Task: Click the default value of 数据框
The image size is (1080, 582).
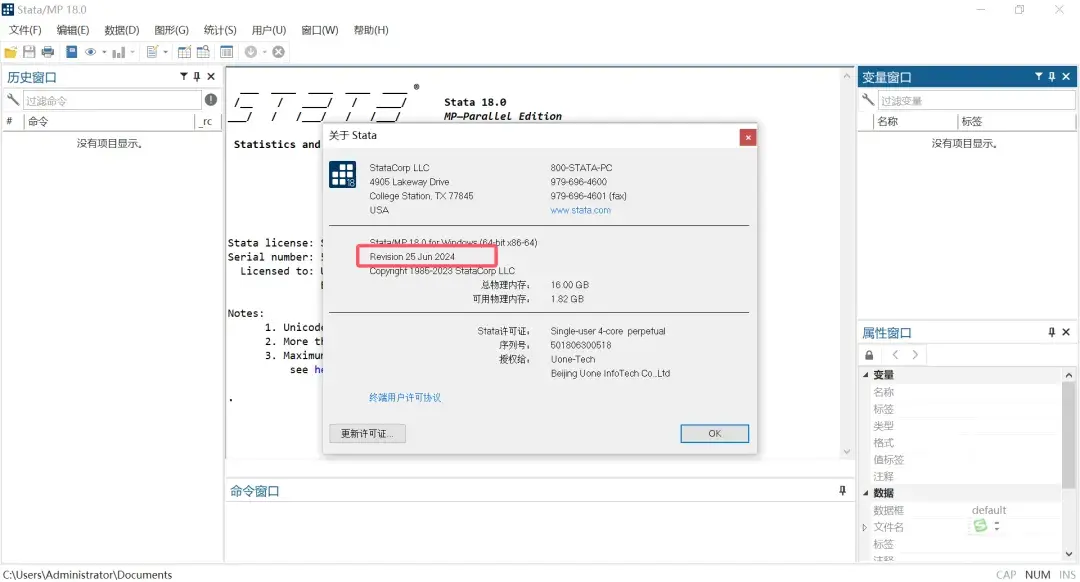Action: (x=988, y=510)
